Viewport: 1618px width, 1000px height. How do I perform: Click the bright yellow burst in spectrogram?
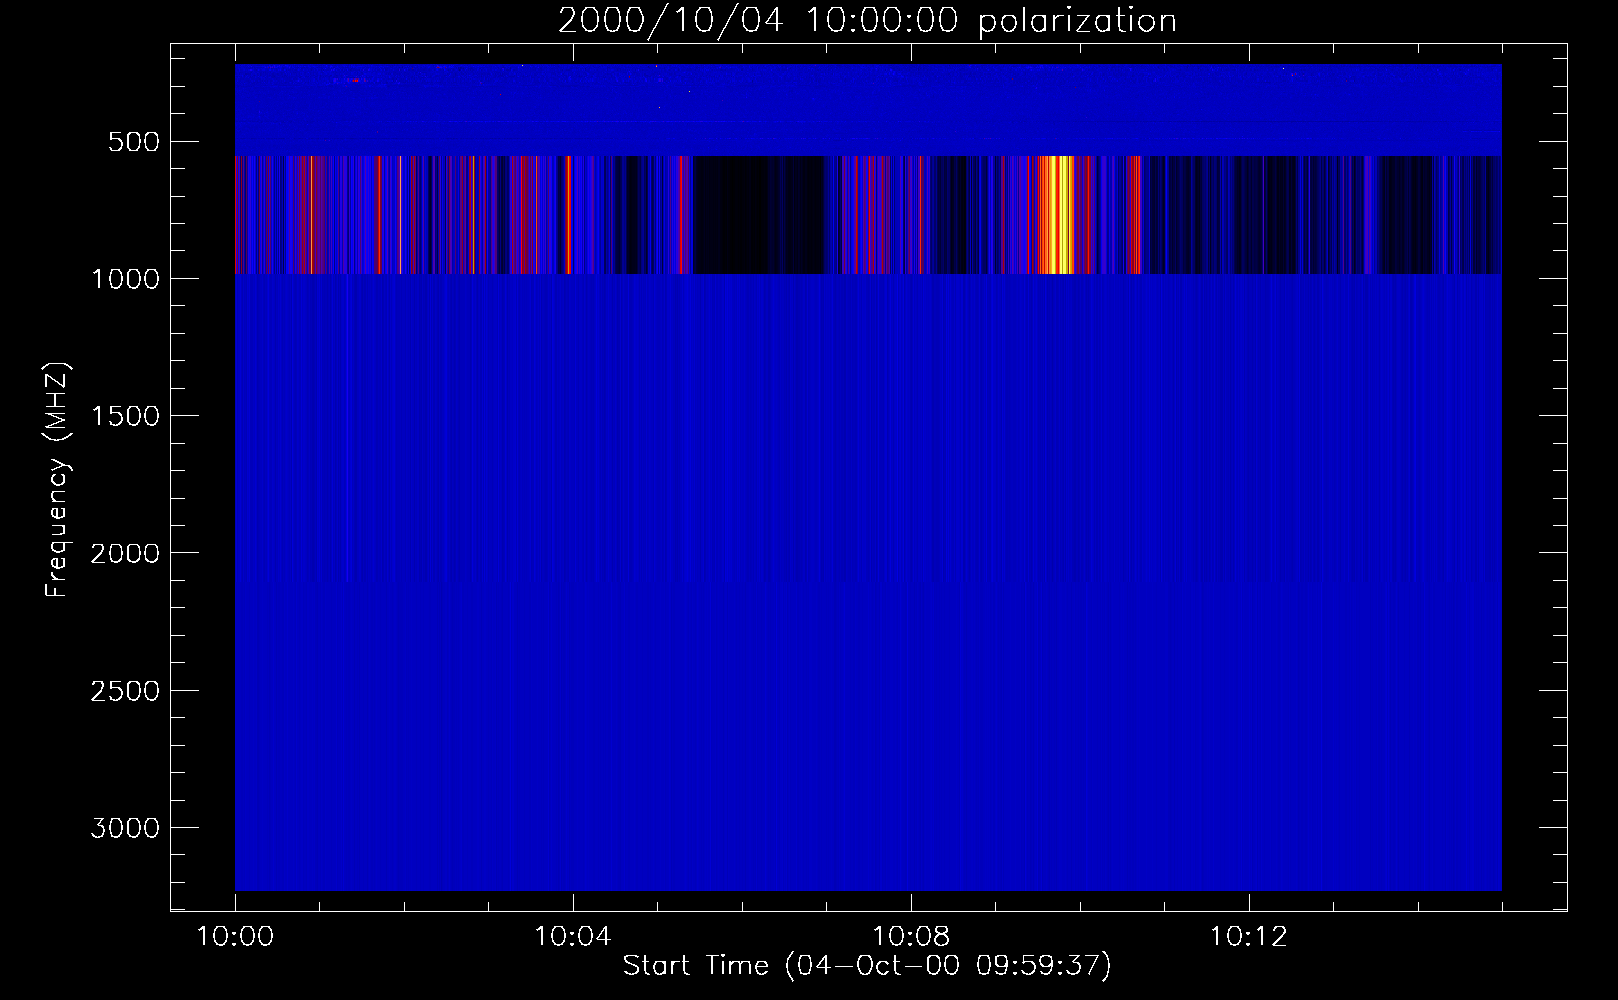click(1056, 214)
